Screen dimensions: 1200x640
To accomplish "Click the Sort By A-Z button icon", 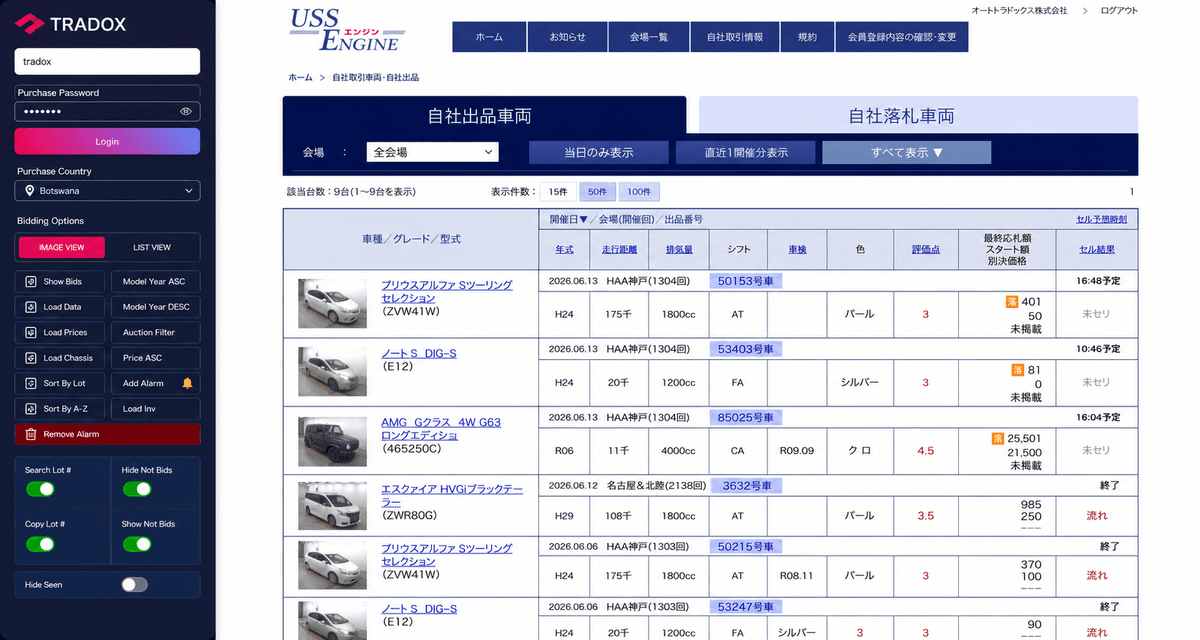I will tap(31, 409).
